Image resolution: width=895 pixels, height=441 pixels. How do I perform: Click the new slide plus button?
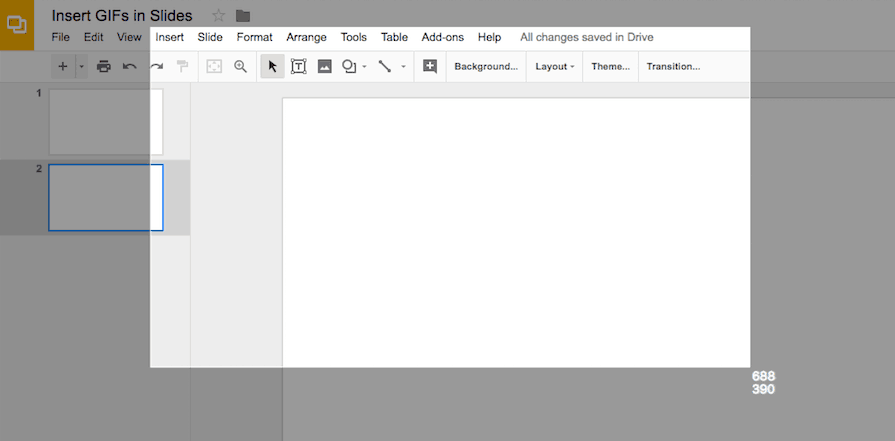(63, 67)
